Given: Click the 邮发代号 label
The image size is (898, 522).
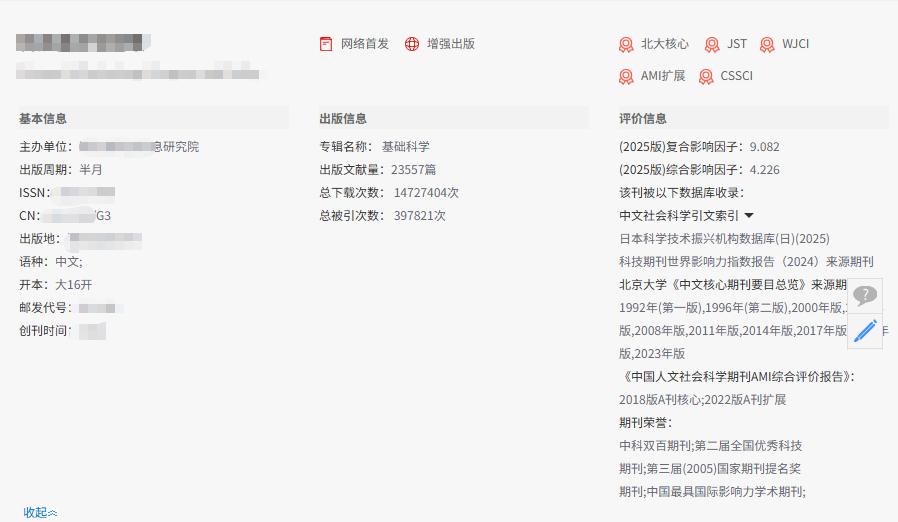Looking at the screenshot, I should (x=46, y=308).
